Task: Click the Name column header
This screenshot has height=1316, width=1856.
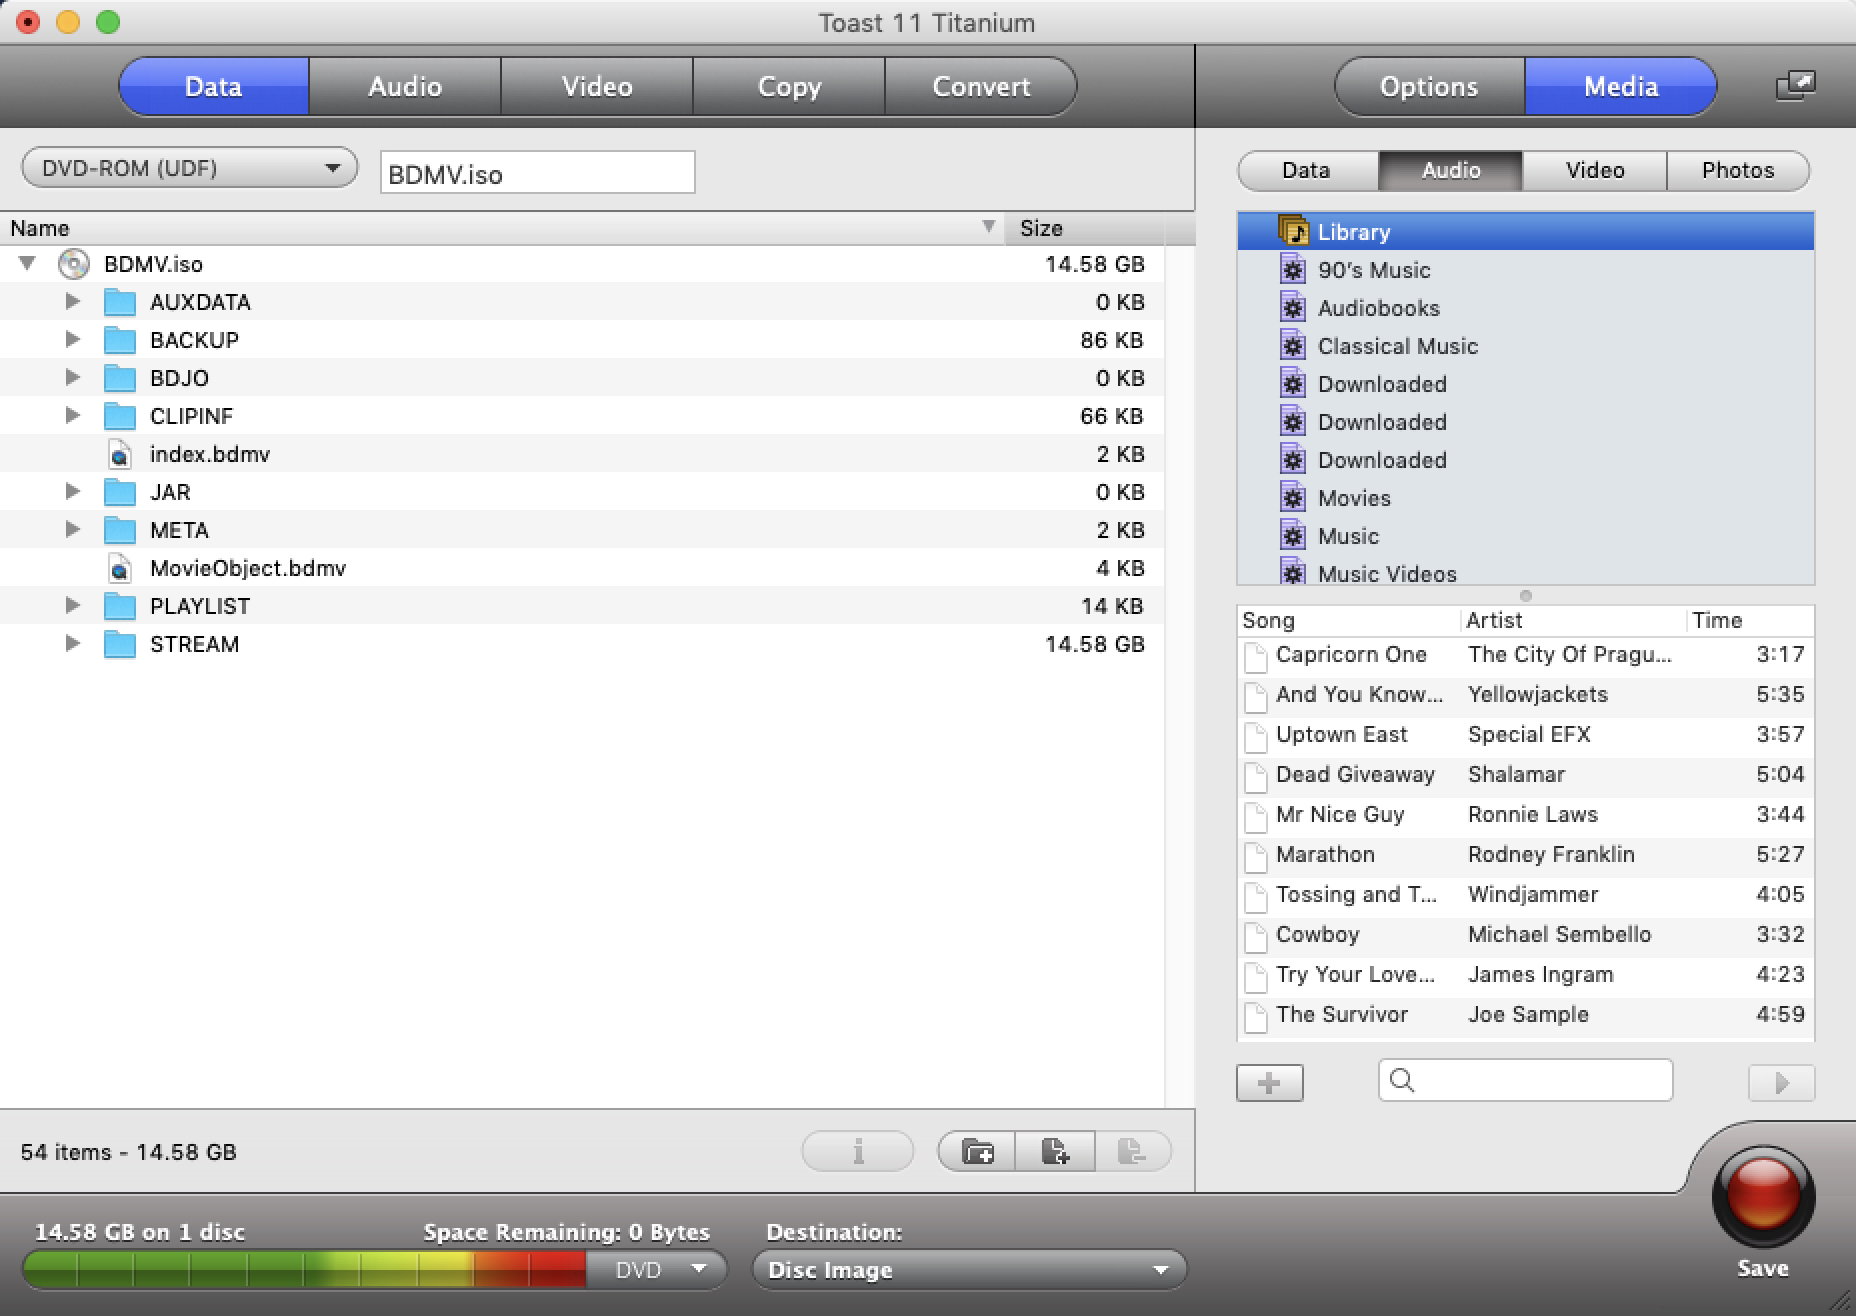Action: pos(504,228)
